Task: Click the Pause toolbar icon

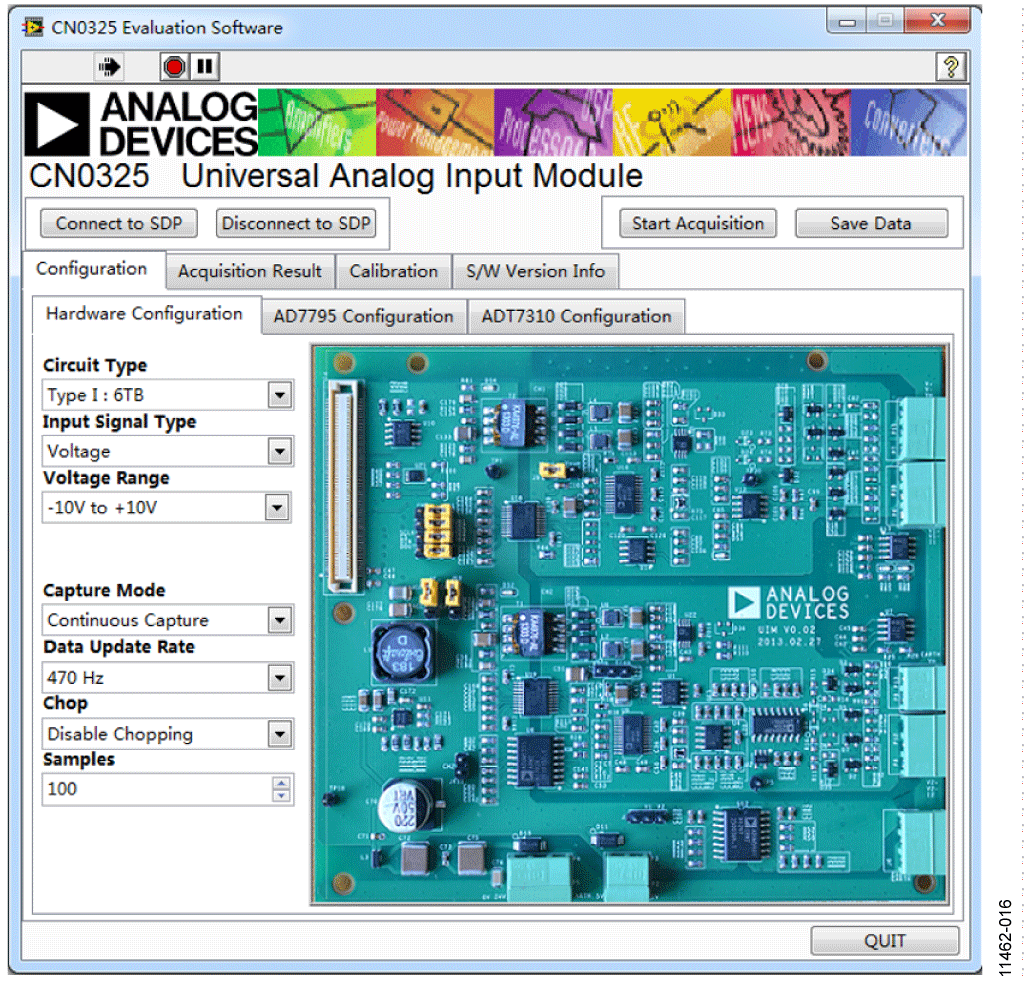Action: [205, 67]
